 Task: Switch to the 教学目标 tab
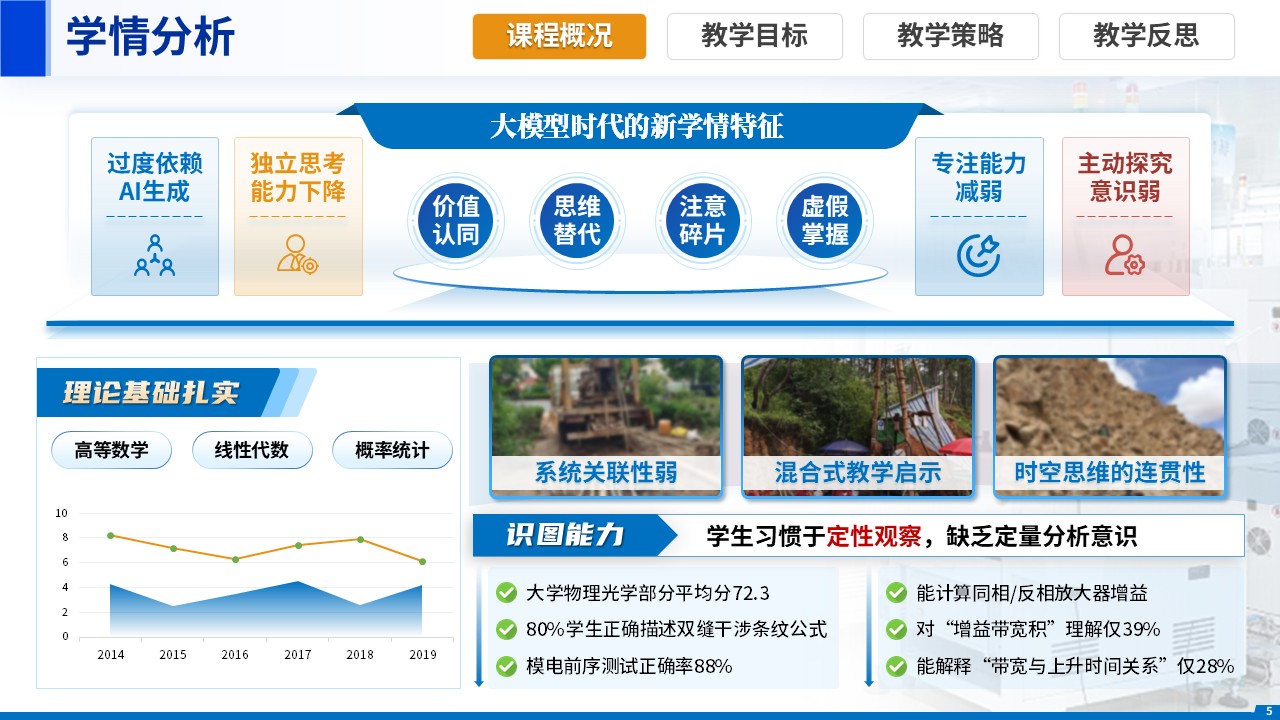754,37
